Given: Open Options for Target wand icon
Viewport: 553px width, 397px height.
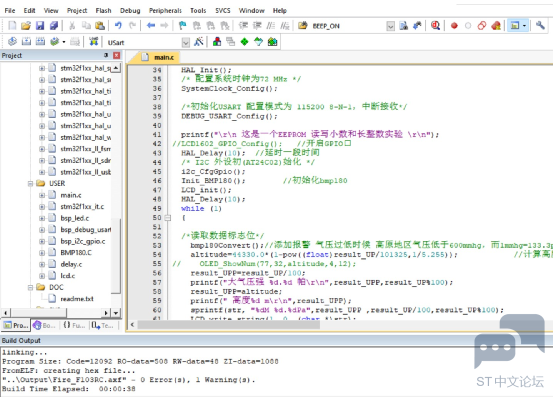Looking at the screenshot, I should click(x=199, y=42).
